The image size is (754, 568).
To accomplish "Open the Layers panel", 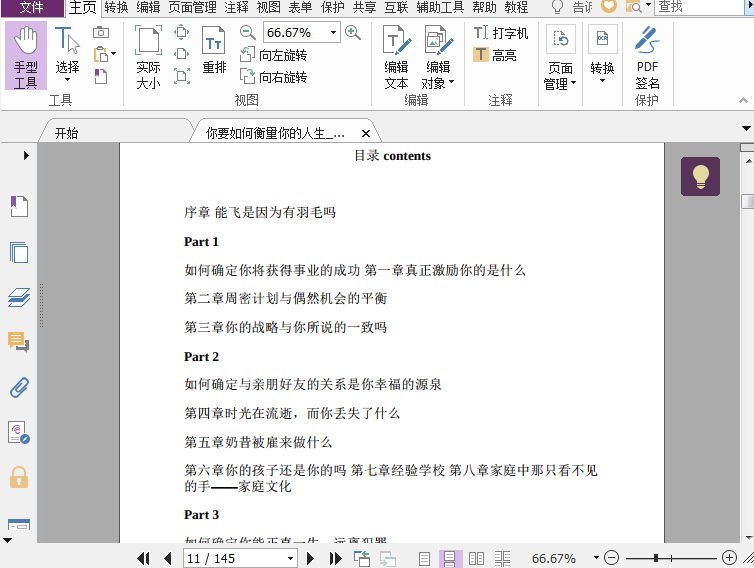I will (19, 297).
